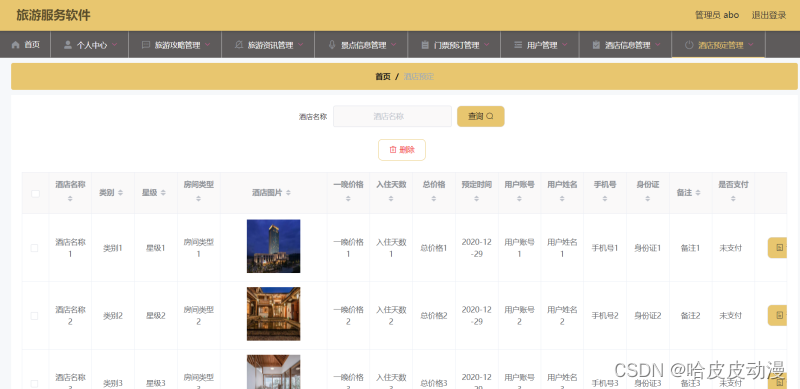
Task: Open the 首页 menu item
Action: 25,45
